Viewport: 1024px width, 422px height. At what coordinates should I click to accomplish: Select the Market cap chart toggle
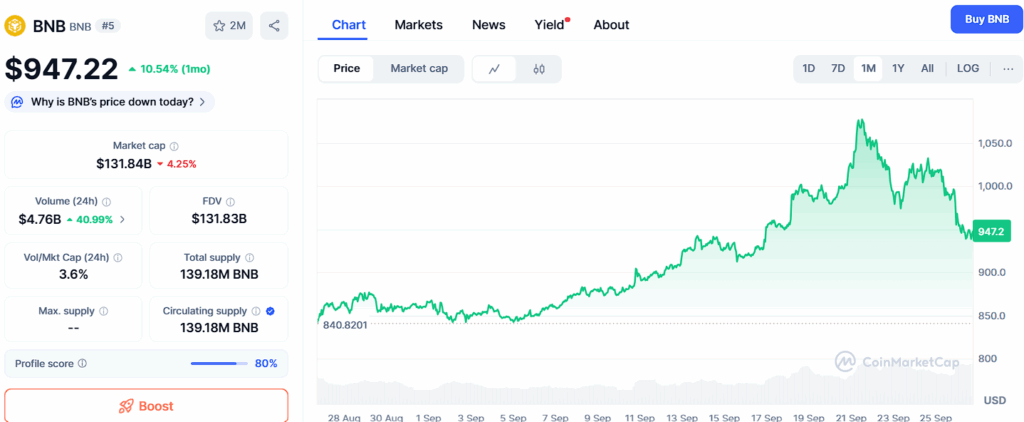point(419,69)
